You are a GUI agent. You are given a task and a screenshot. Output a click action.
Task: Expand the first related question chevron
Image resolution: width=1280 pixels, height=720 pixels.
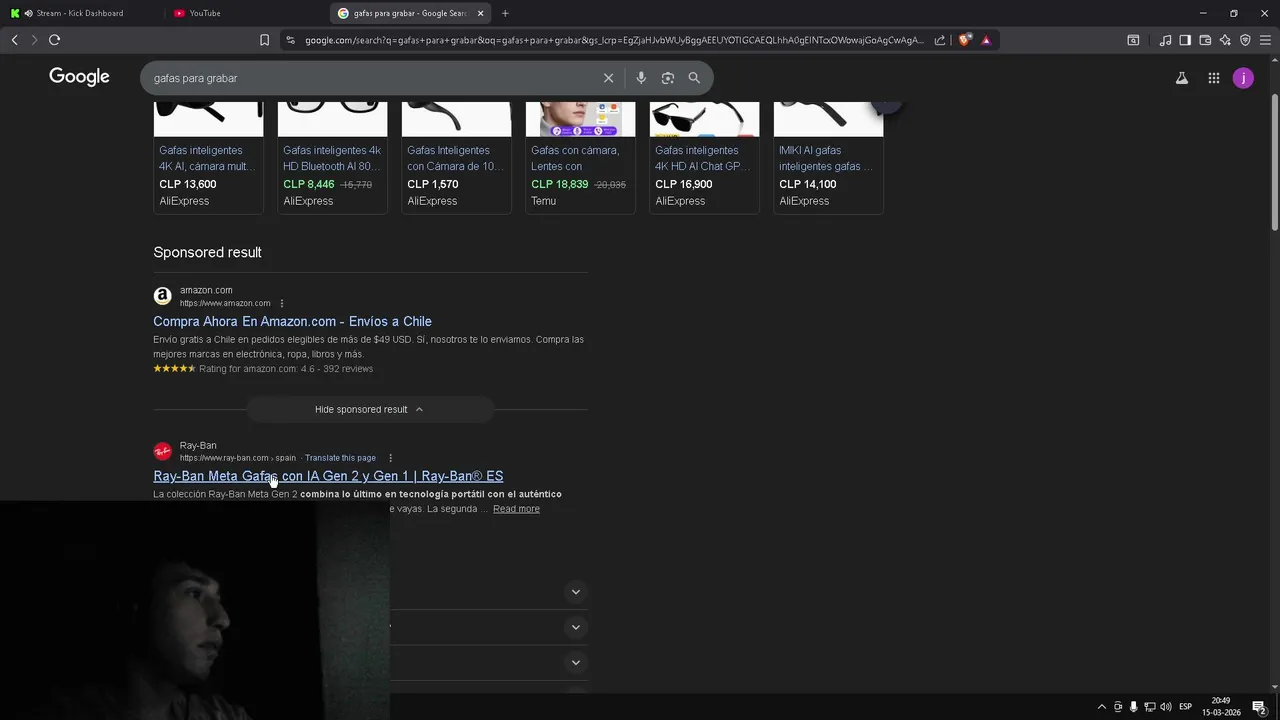(575, 592)
